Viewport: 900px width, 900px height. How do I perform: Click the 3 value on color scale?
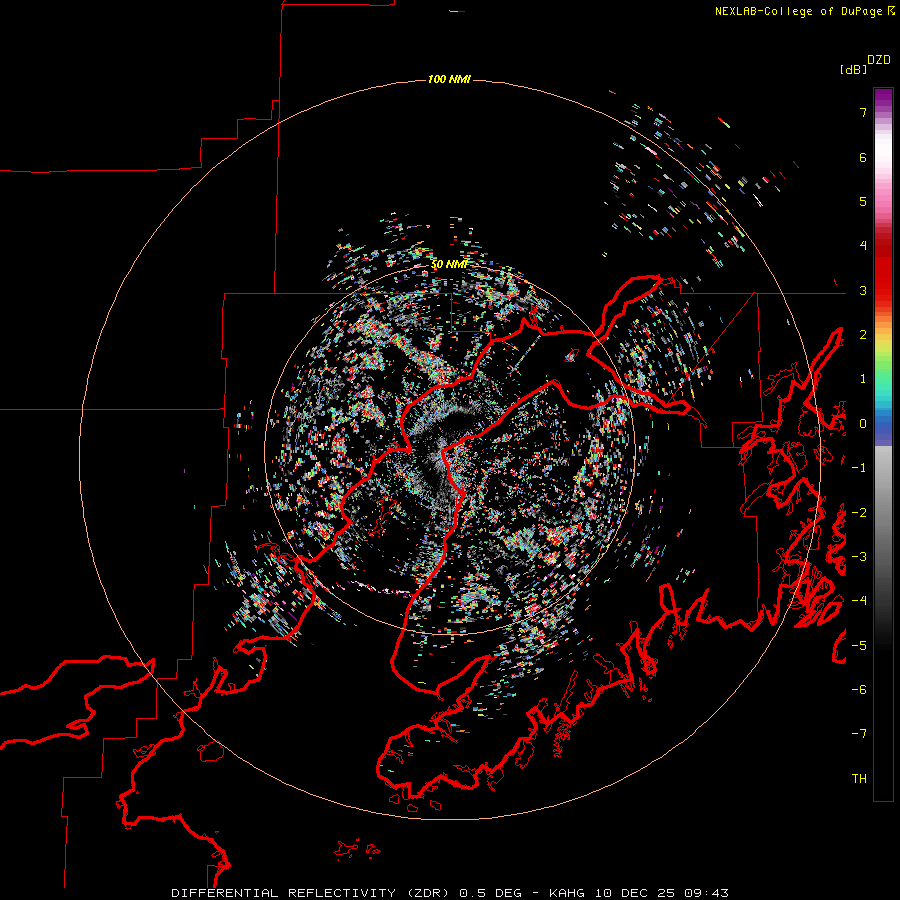863,290
